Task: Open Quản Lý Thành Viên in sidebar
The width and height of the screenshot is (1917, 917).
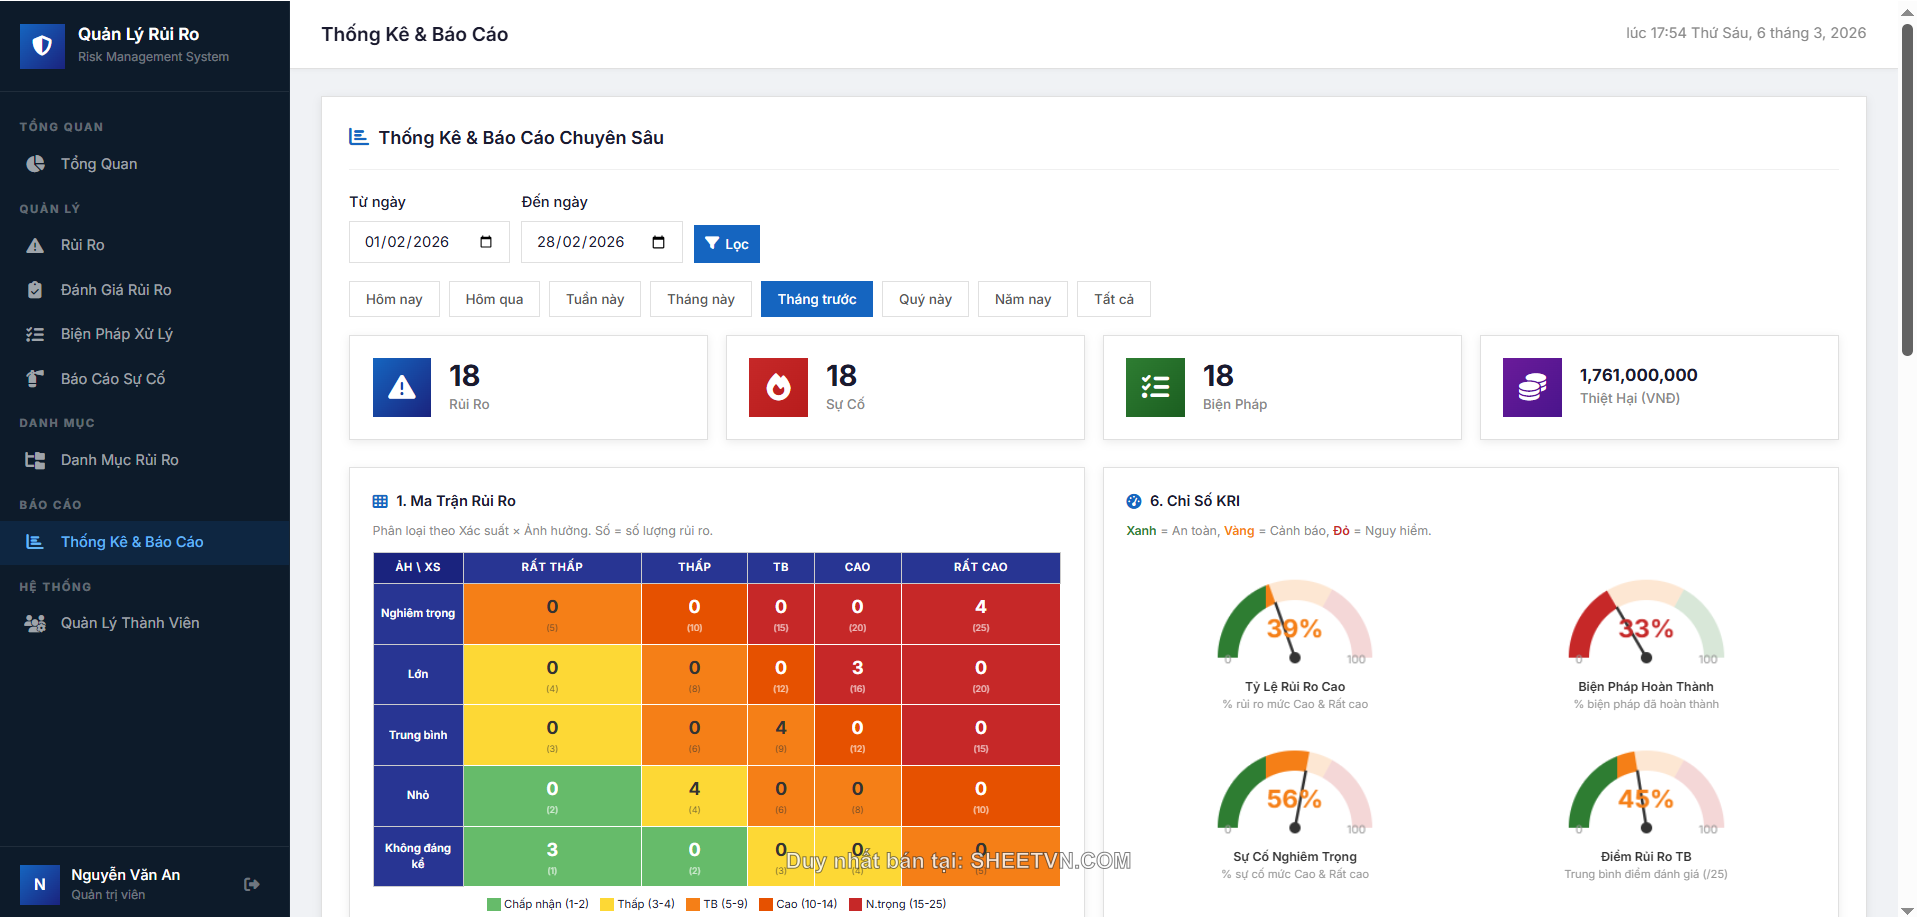Action: [130, 623]
